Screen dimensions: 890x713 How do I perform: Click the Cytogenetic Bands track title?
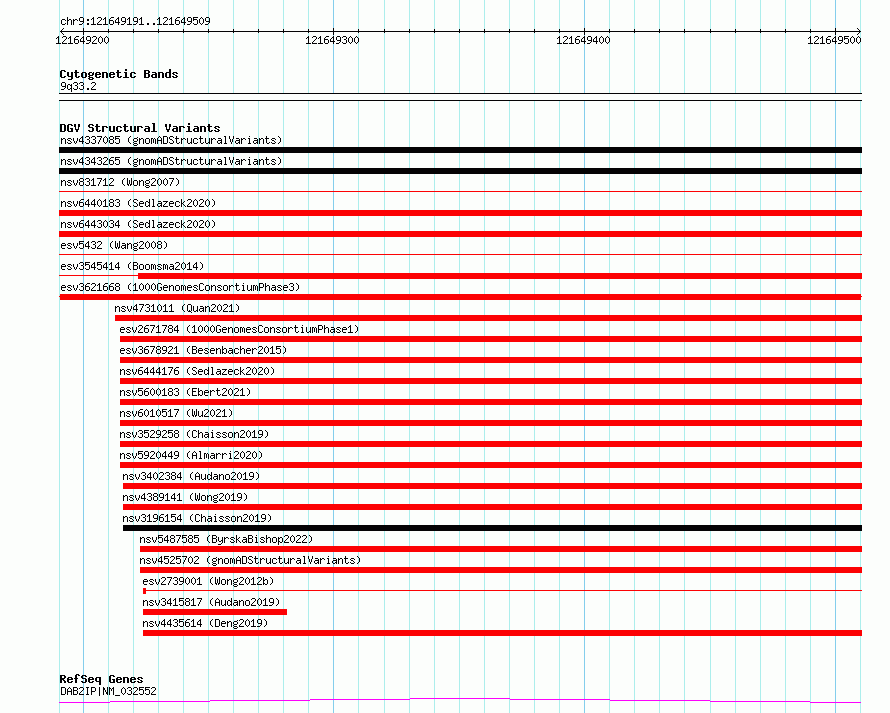click(x=119, y=74)
